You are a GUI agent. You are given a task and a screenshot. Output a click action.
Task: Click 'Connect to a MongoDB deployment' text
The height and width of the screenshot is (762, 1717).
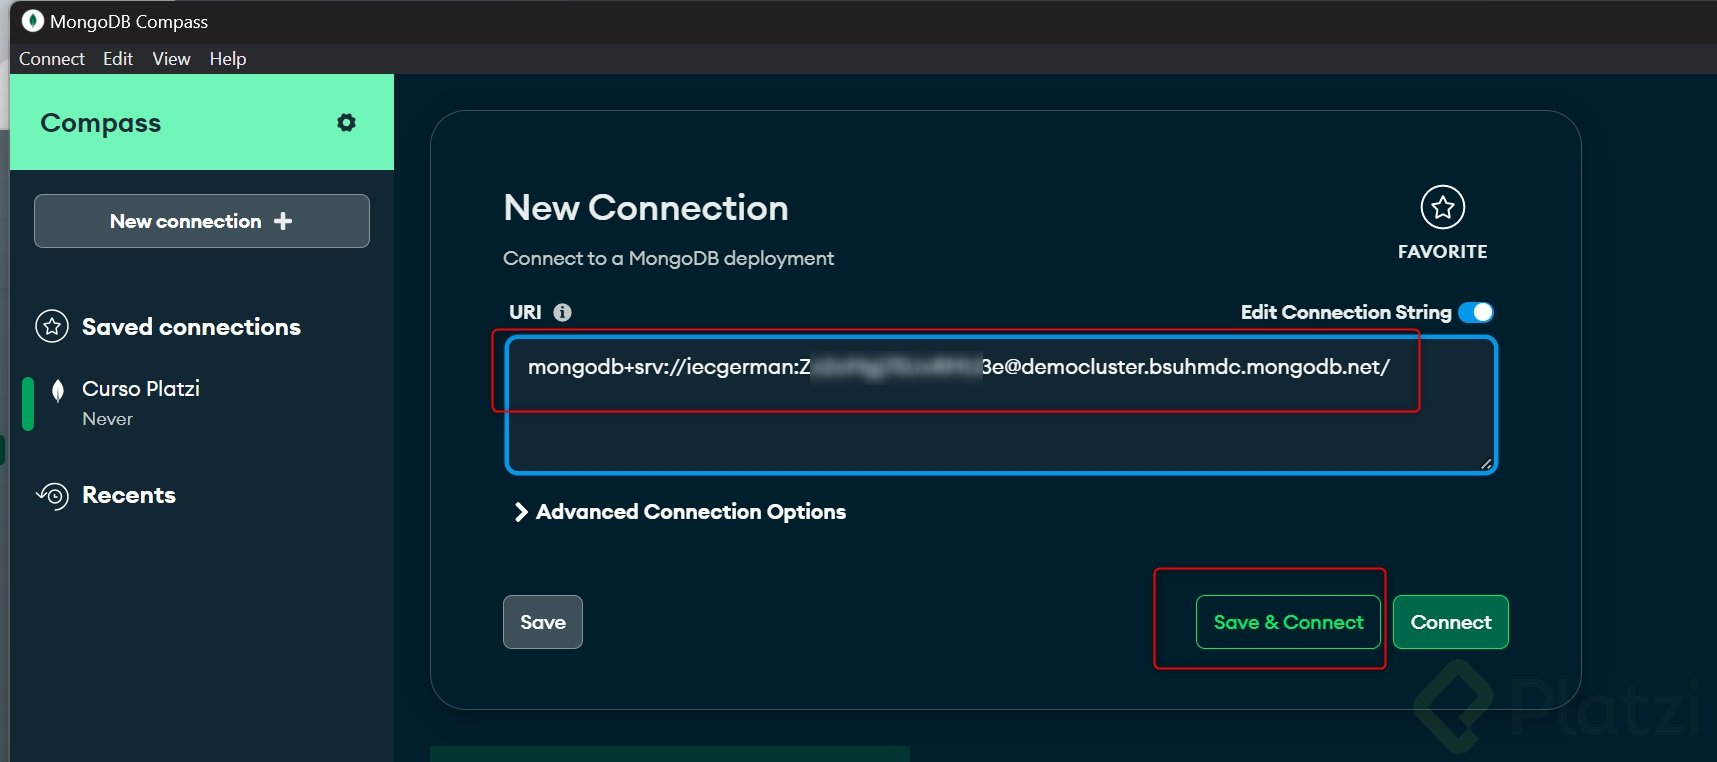click(x=668, y=258)
